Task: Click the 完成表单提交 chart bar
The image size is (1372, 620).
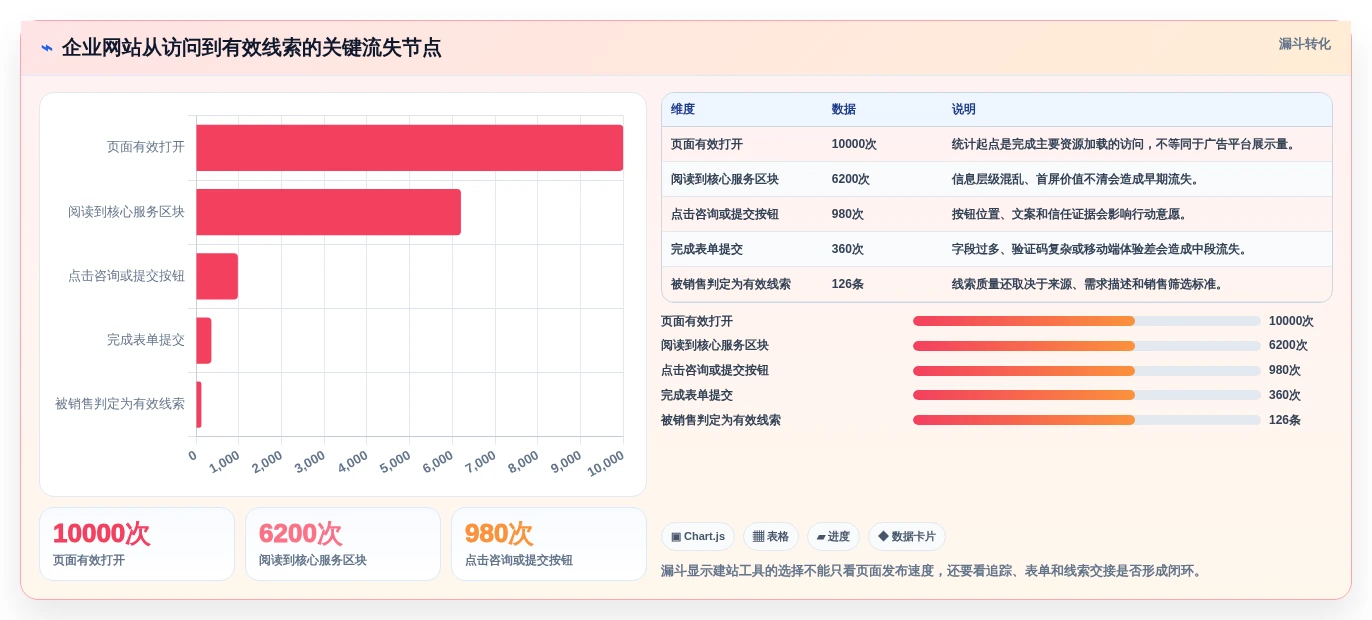Action: pyautogui.click(x=204, y=340)
